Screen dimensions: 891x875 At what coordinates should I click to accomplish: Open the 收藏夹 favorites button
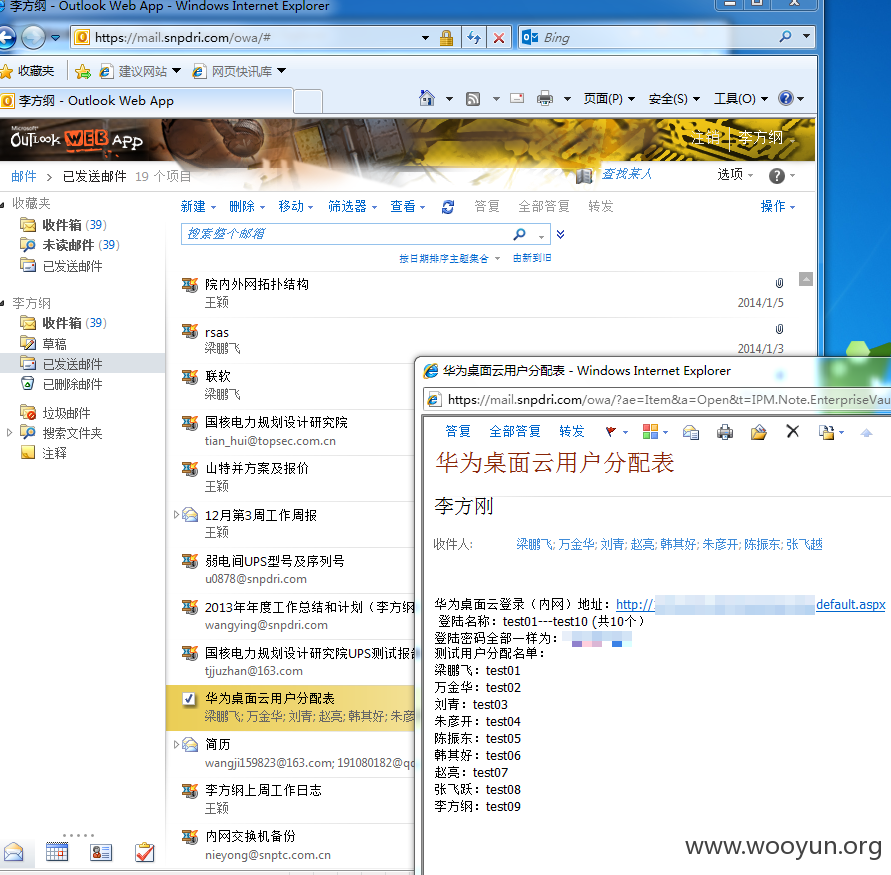coord(28,71)
